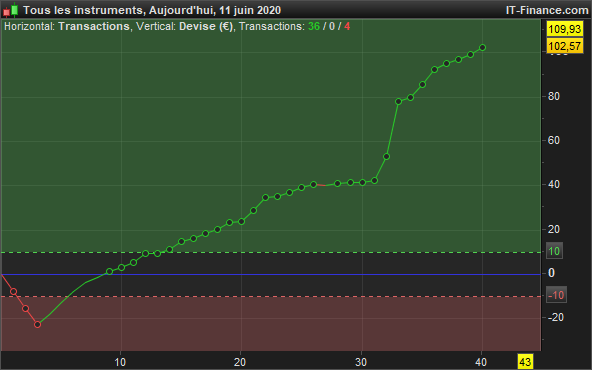Screen dimensions: 592x370
Task: Click the IT-Finance.com link
Action: [547, 10]
